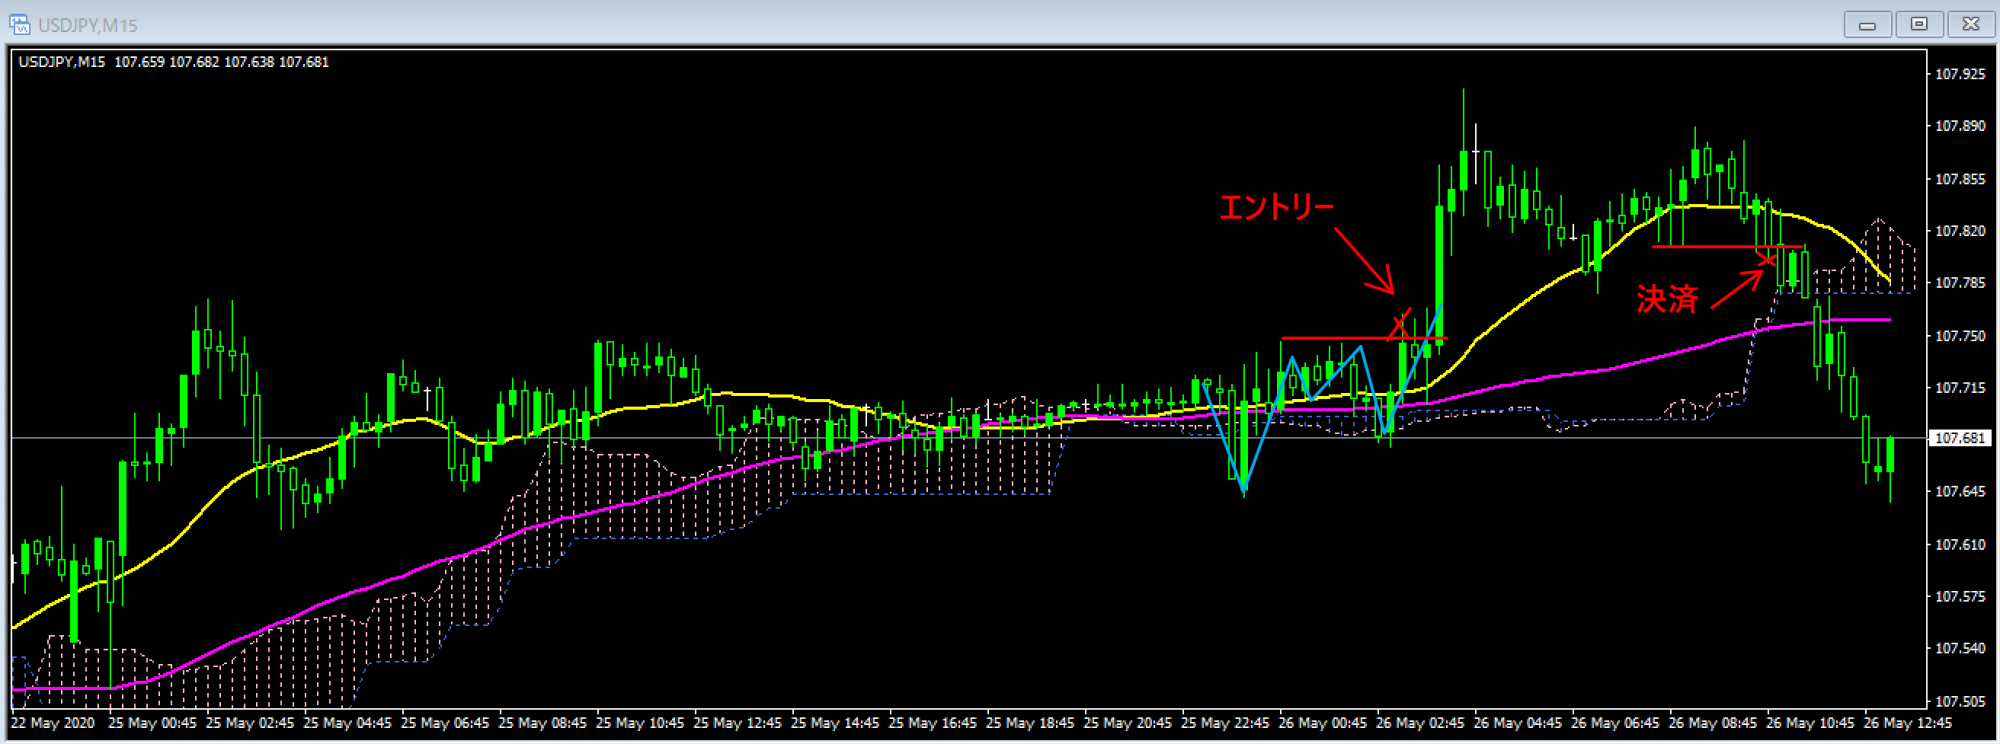The width and height of the screenshot is (2000, 744).
Task: Click price scale value 107.925
Action: coord(1960,74)
